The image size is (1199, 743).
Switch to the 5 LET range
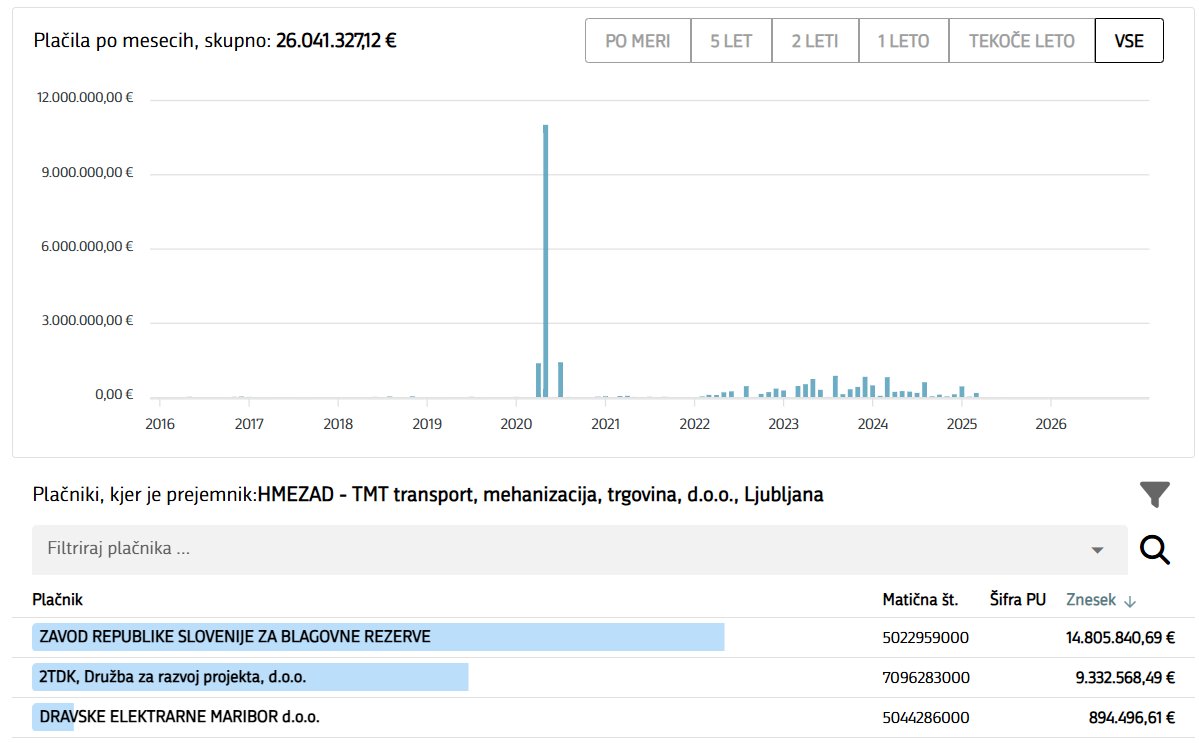point(731,41)
